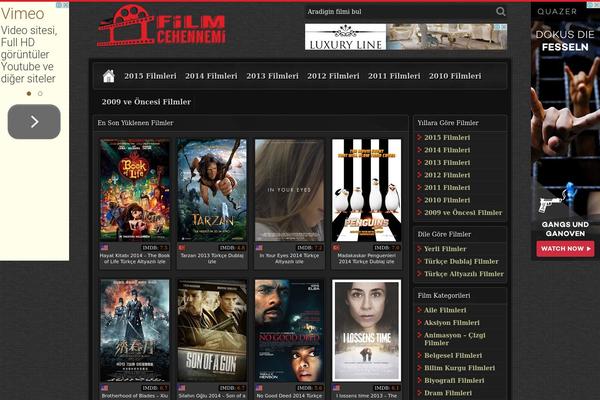Click the home icon in navigation bar

coord(109,76)
